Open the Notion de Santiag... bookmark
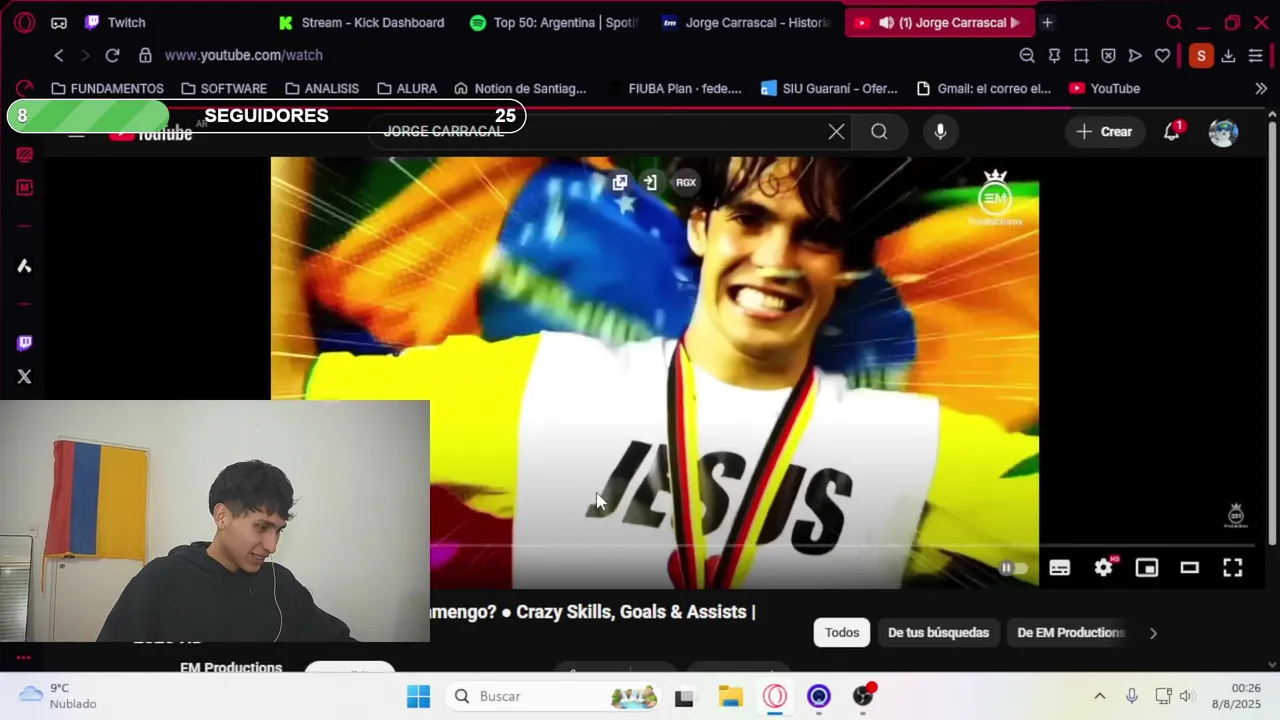The width and height of the screenshot is (1280, 720). click(x=520, y=89)
